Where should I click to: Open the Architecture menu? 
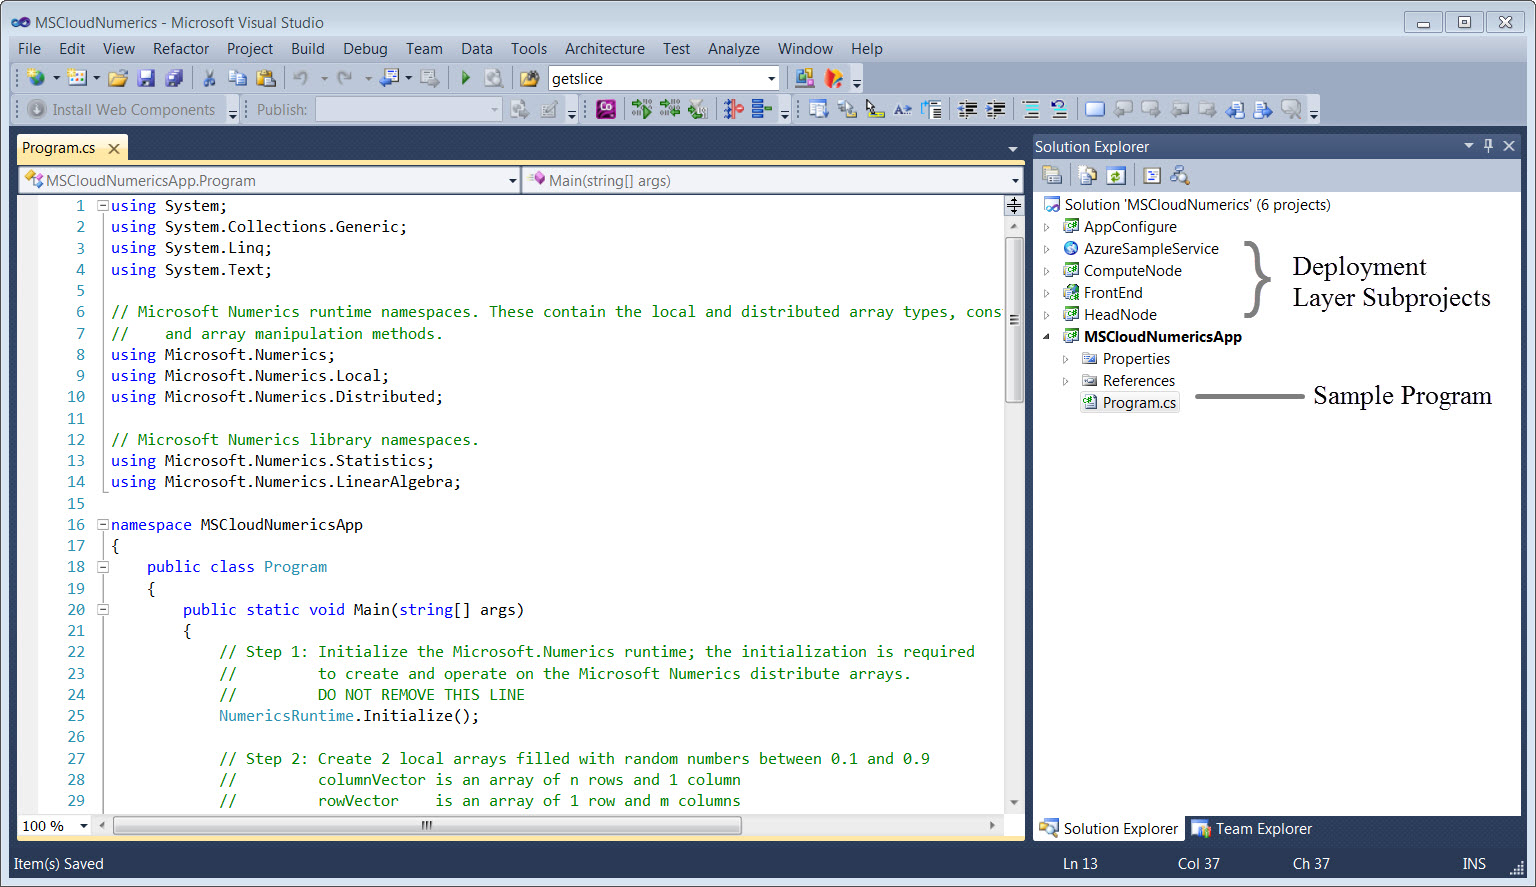pyautogui.click(x=605, y=49)
